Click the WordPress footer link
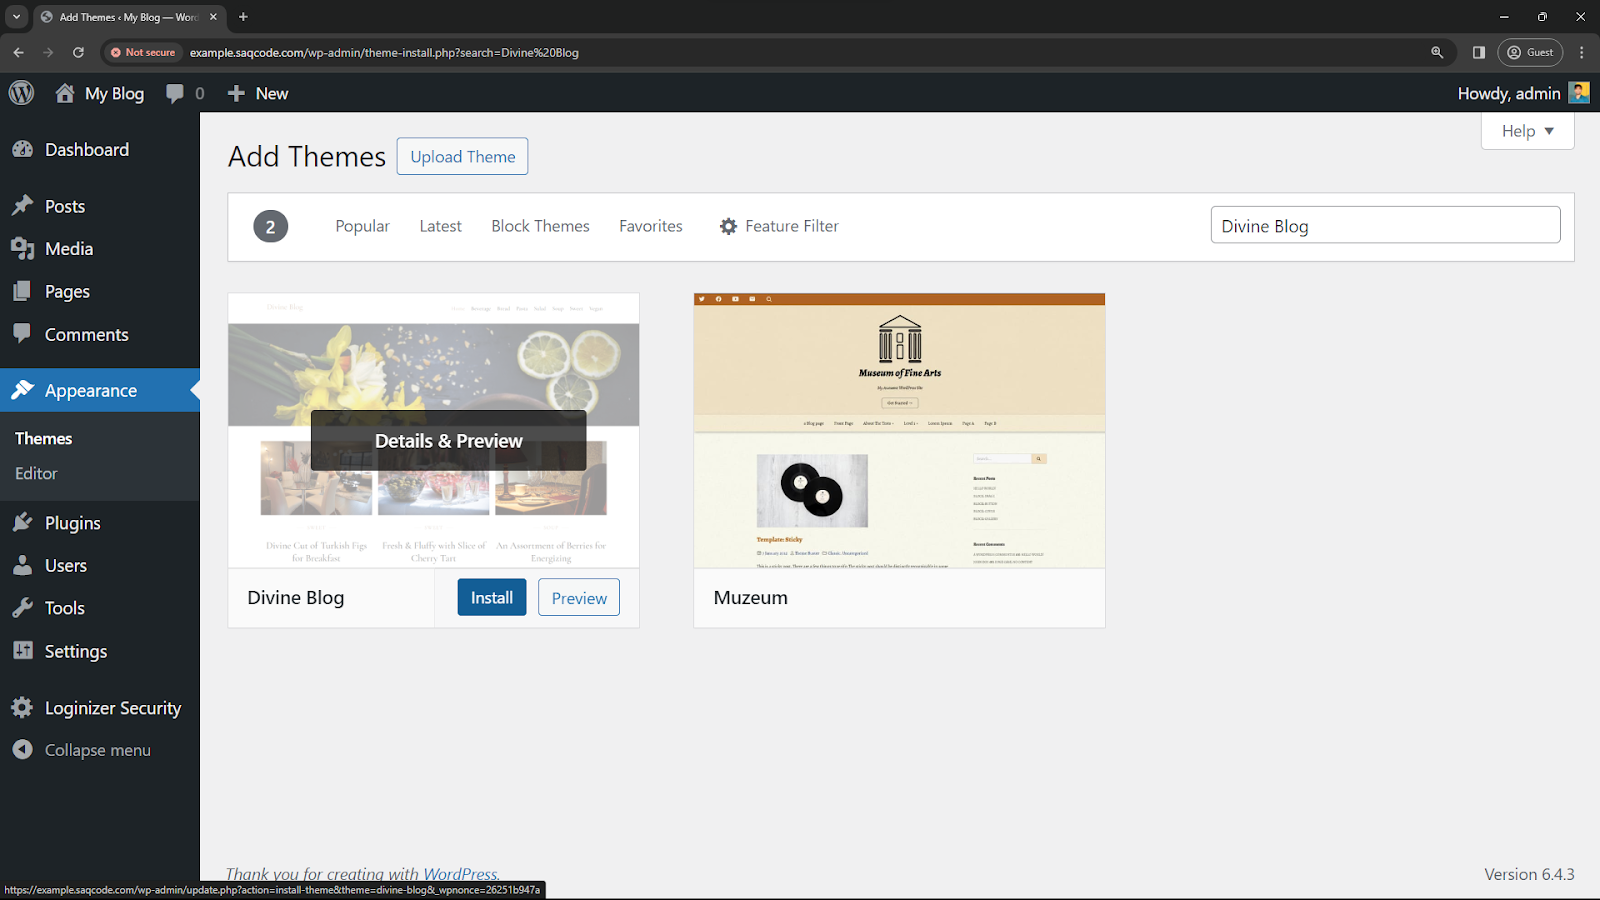The height and width of the screenshot is (900, 1600). pyautogui.click(x=460, y=874)
